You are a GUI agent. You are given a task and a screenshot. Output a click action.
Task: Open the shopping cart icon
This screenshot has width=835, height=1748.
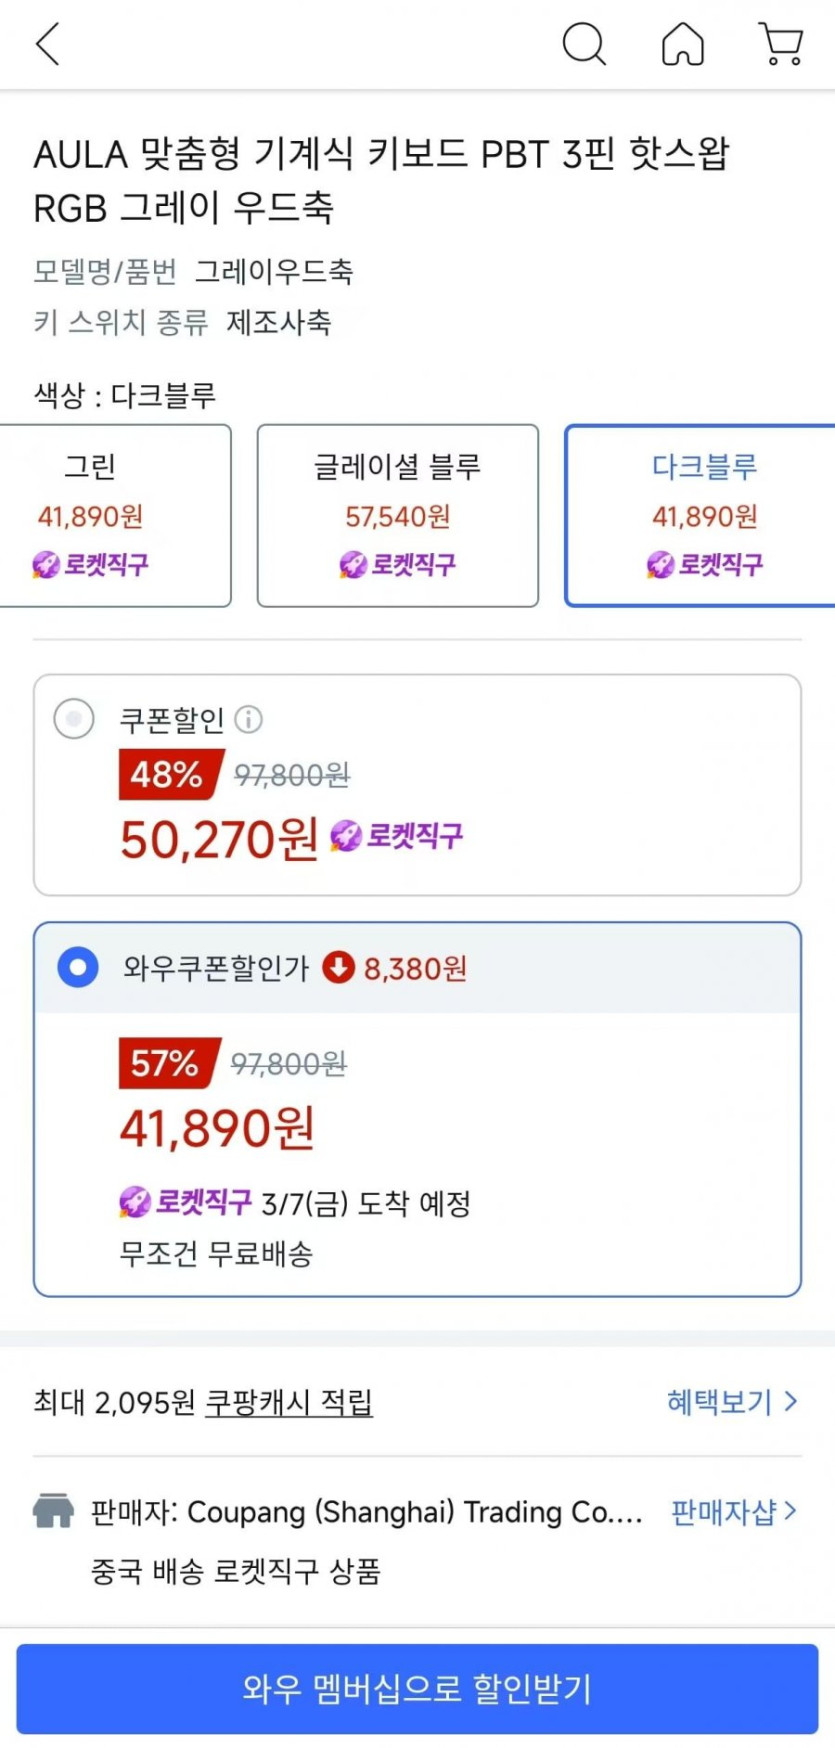[782, 44]
